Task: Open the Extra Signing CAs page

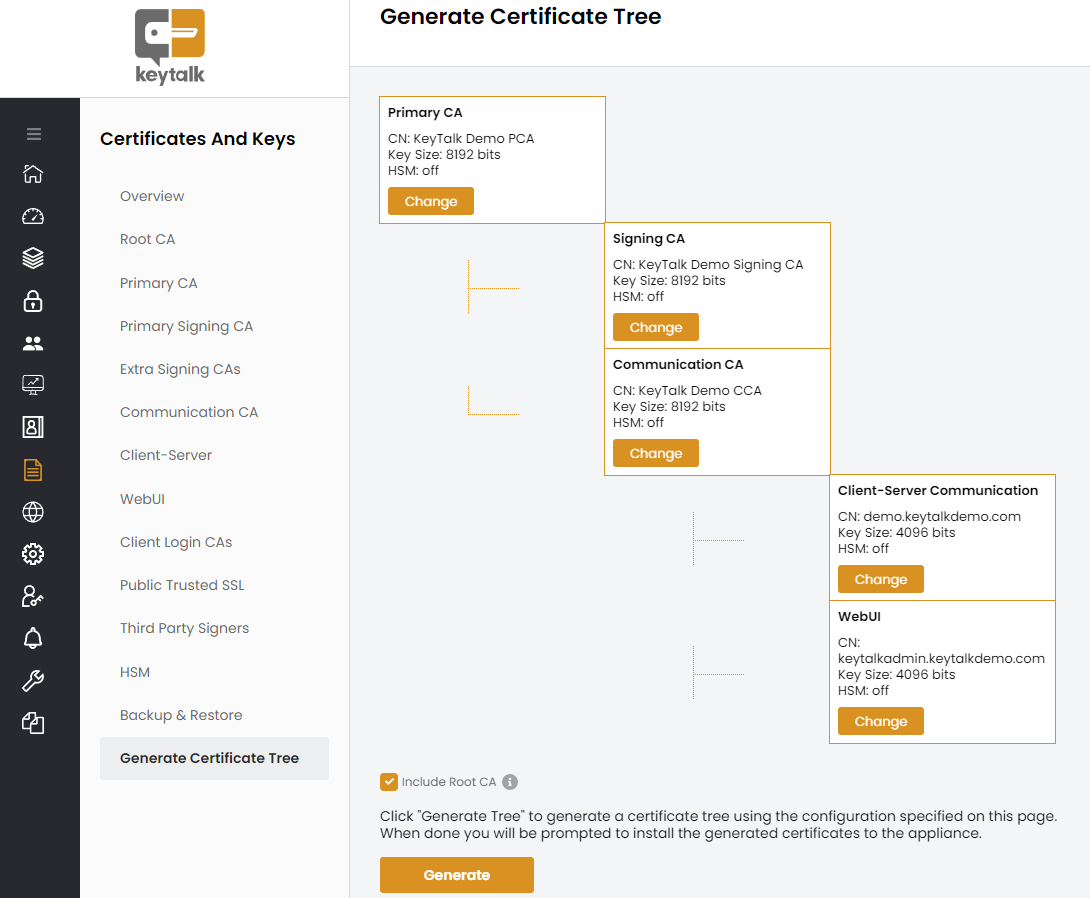Action: (180, 369)
